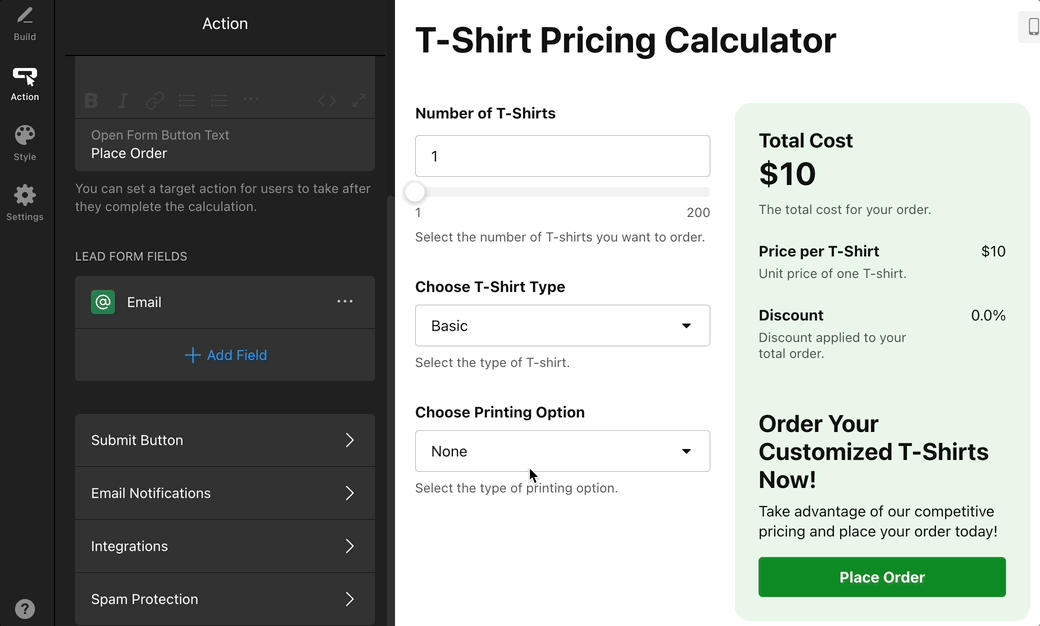
Task: Click the help question mark icon
Action: (25, 609)
